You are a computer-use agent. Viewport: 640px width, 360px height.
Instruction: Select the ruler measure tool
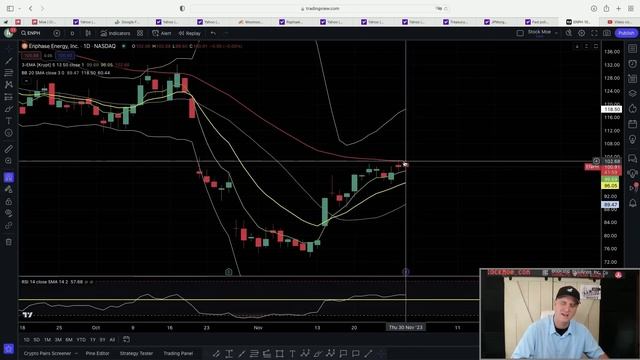point(9,149)
